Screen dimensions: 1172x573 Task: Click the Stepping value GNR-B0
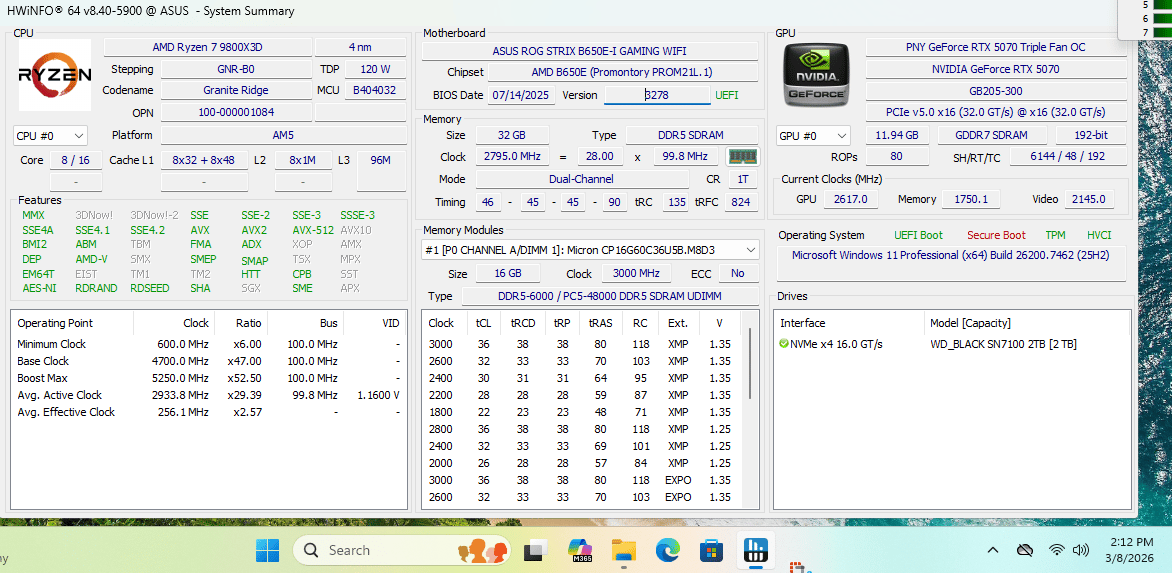[236, 69]
